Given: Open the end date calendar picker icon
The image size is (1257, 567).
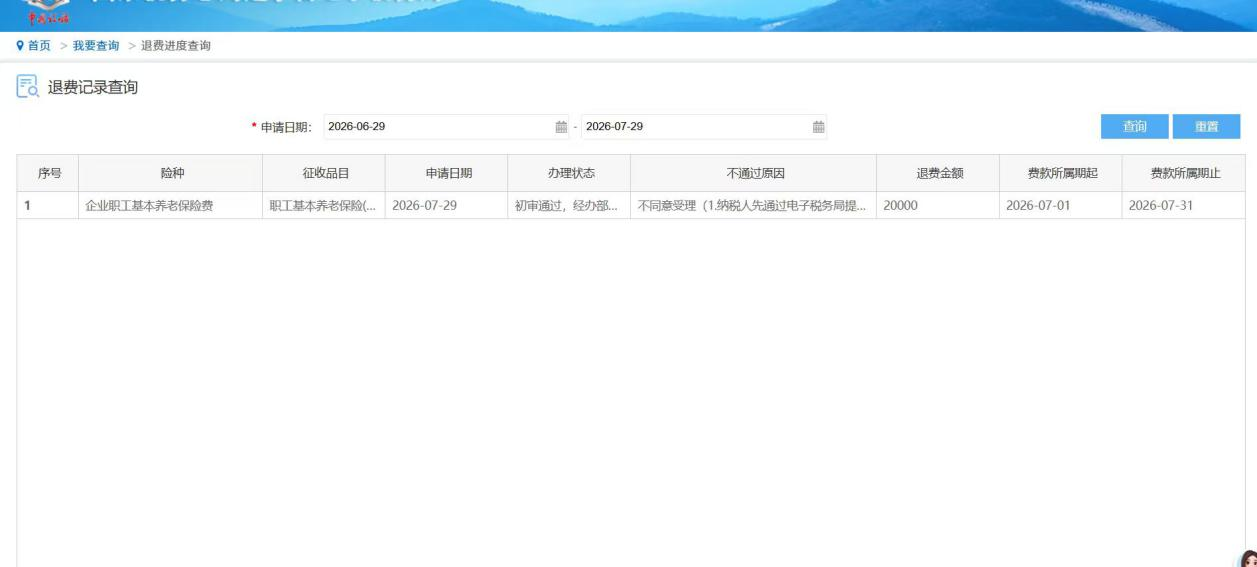Looking at the screenshot, I should [x=819, y=126].
